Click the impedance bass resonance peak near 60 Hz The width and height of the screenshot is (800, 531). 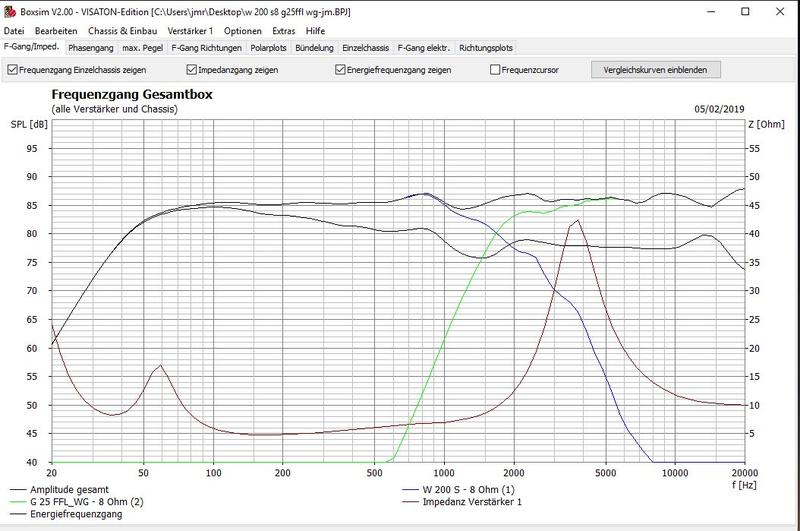161,365
